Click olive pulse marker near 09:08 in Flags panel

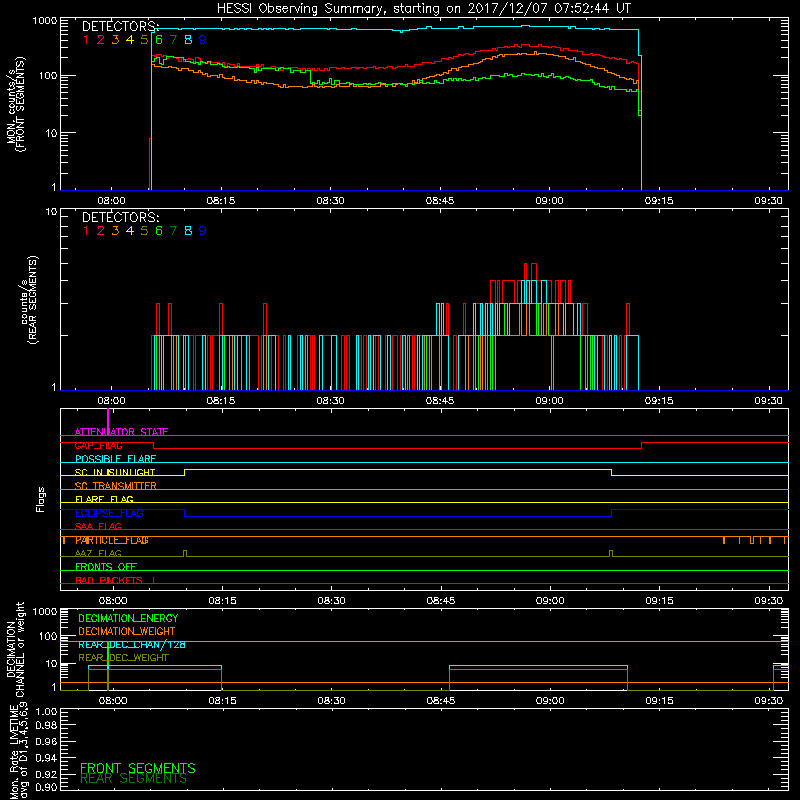coord(611,554)
